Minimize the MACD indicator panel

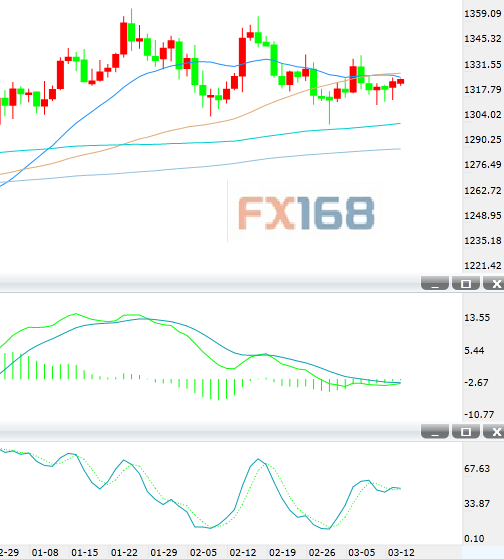(434, 283)
